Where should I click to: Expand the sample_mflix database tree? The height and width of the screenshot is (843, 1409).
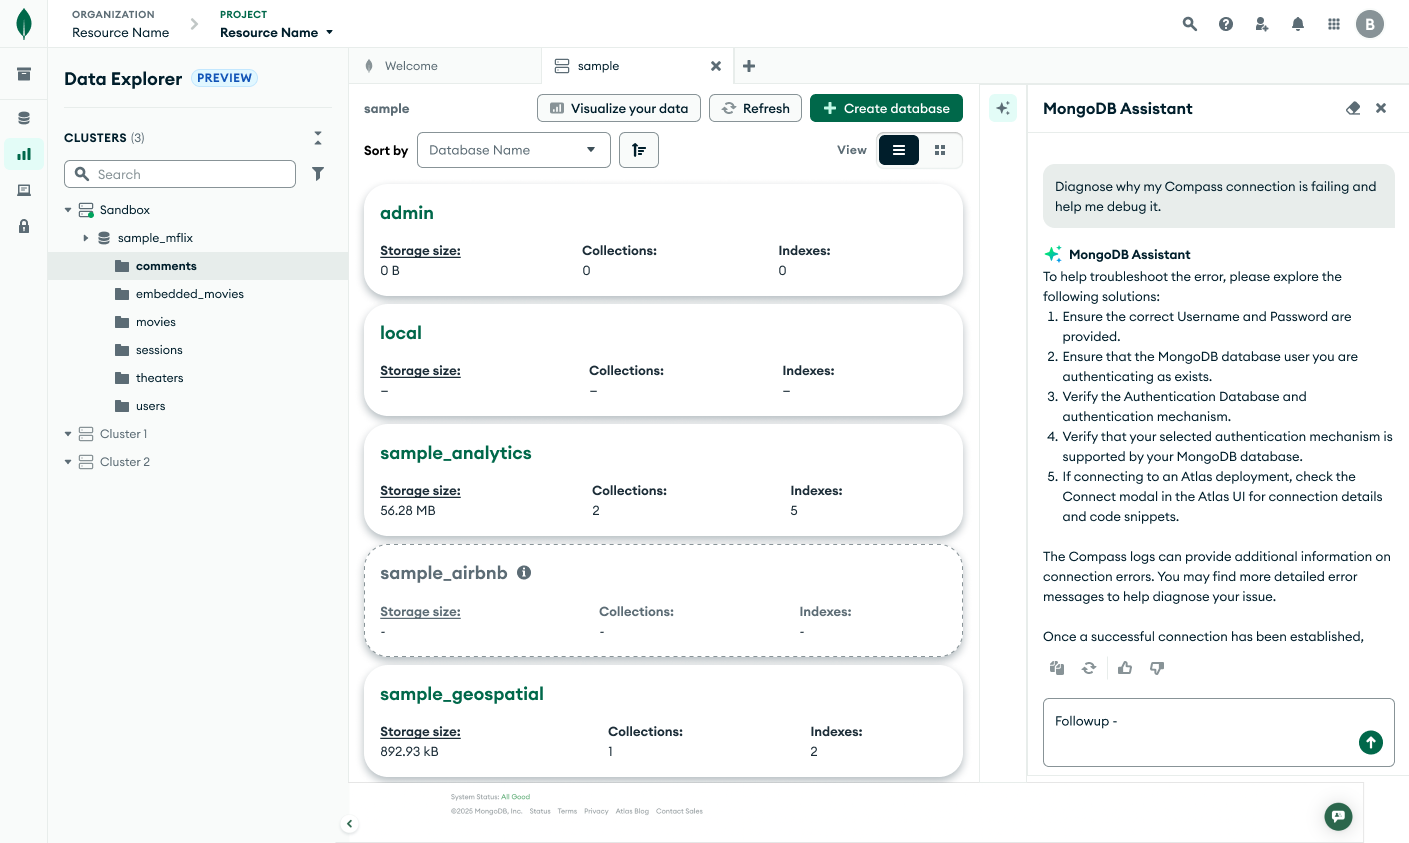85,237
